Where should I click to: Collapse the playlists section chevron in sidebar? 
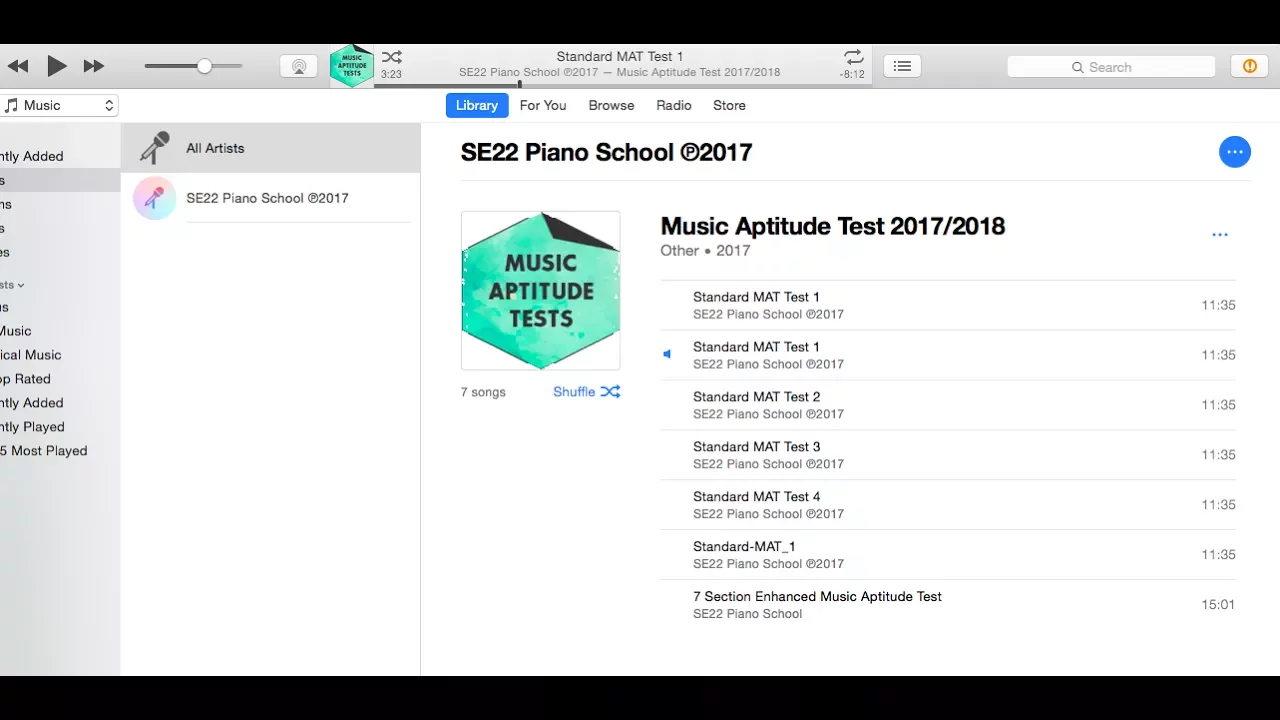[21, 285]
